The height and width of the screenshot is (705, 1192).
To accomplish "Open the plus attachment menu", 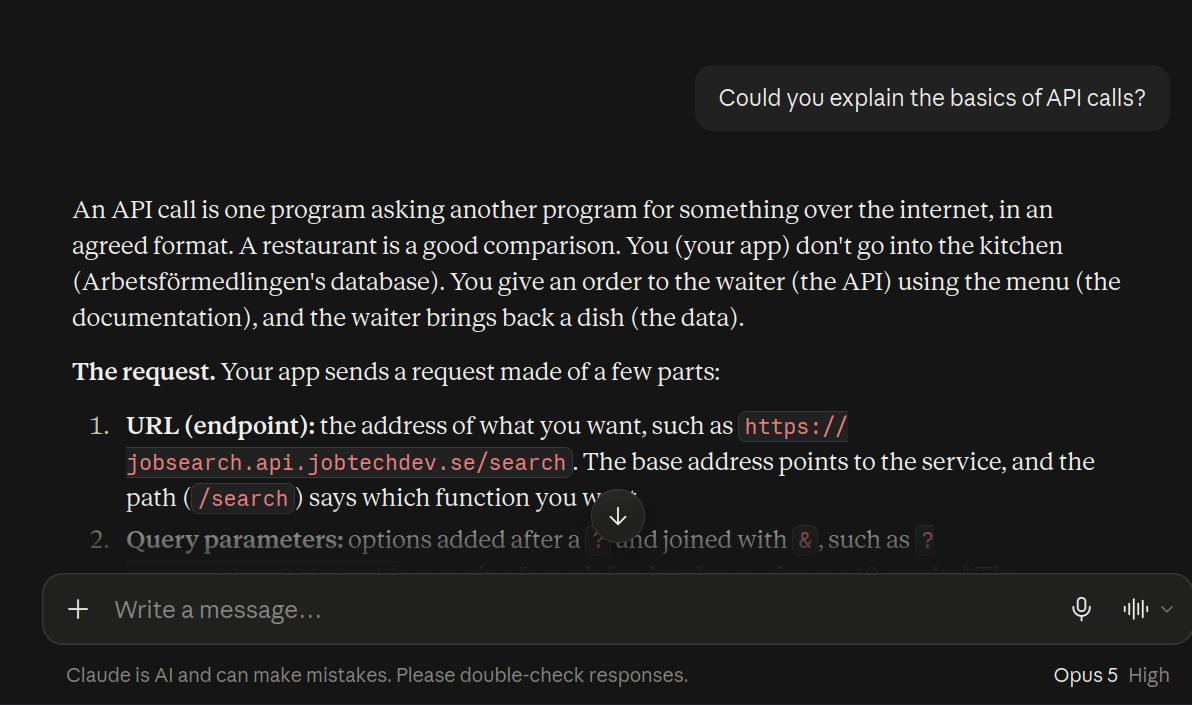I will pos(78,609).
